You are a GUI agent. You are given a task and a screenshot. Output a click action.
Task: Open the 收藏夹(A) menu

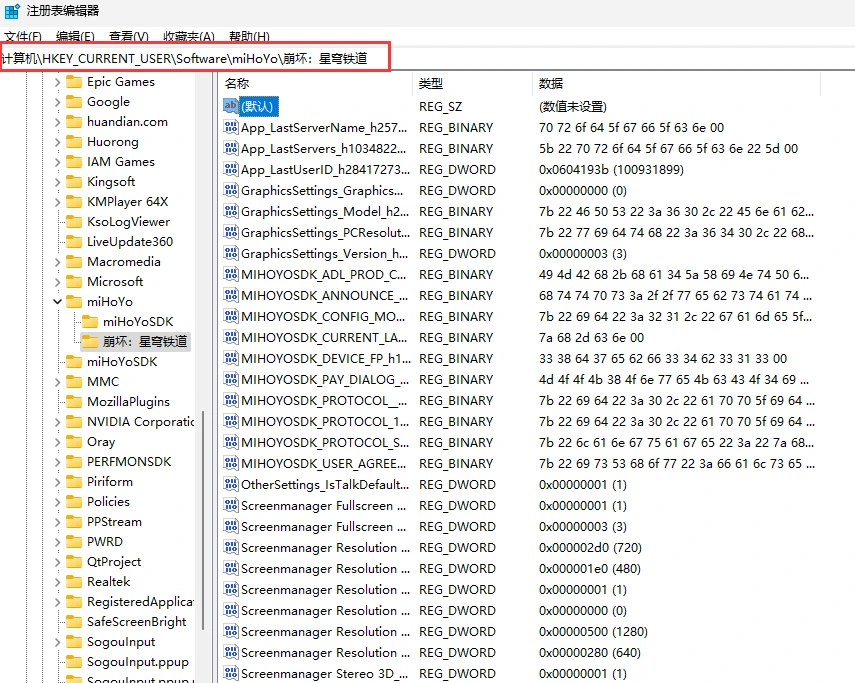point(189,37)
